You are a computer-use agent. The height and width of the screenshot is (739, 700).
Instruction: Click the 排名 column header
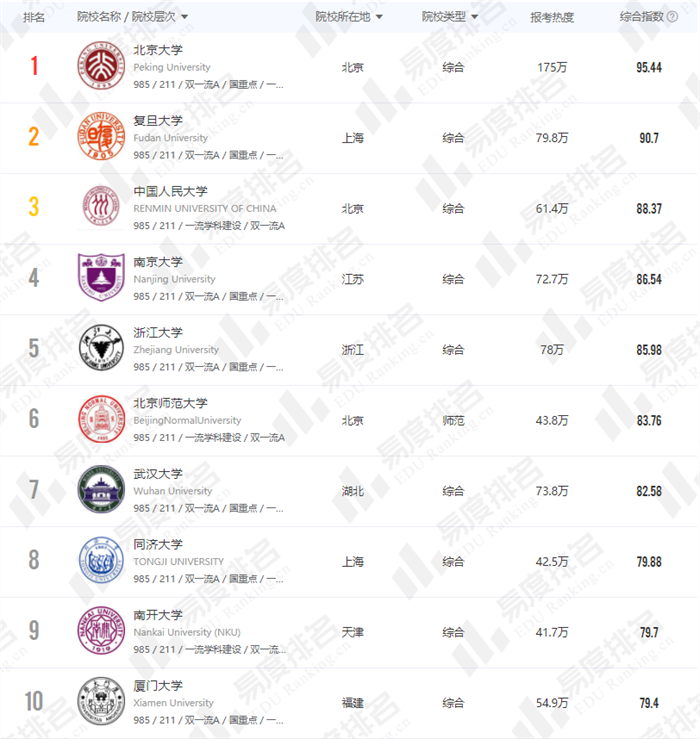[34, 17]
